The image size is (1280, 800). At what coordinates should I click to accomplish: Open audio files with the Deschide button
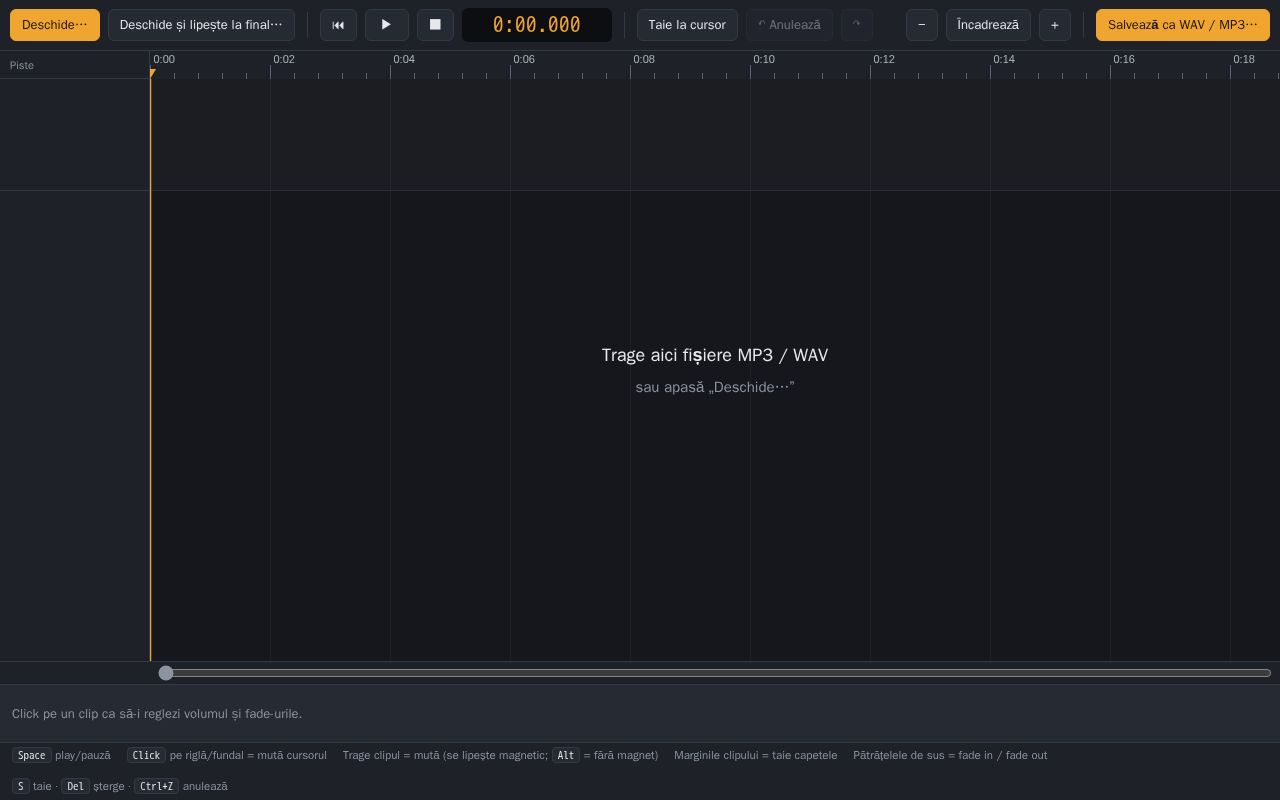click(55, 25)
